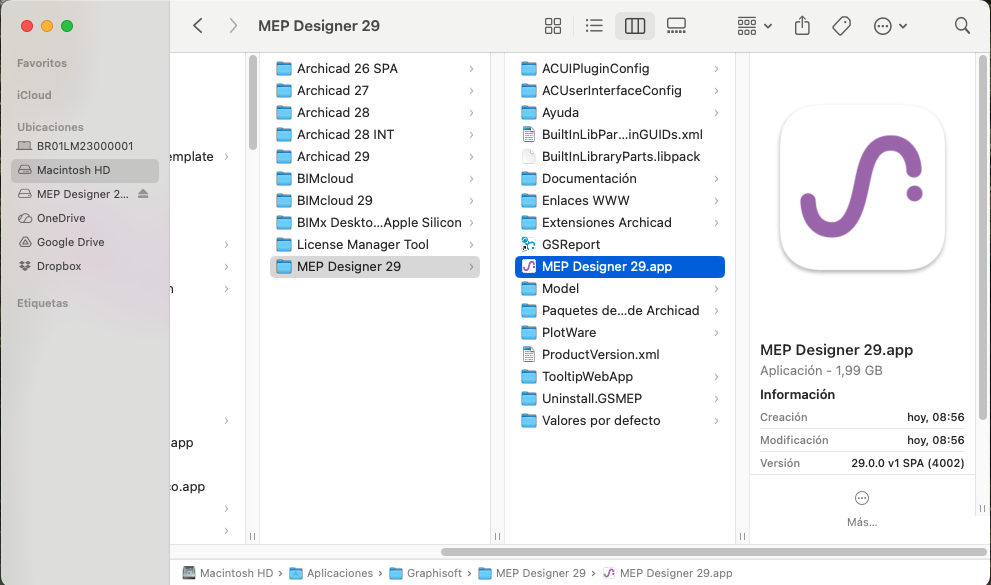The height and width of the screenshot is (585, 991).
Task: Click the Etiquetas sidebar heading
Action: 42,303
